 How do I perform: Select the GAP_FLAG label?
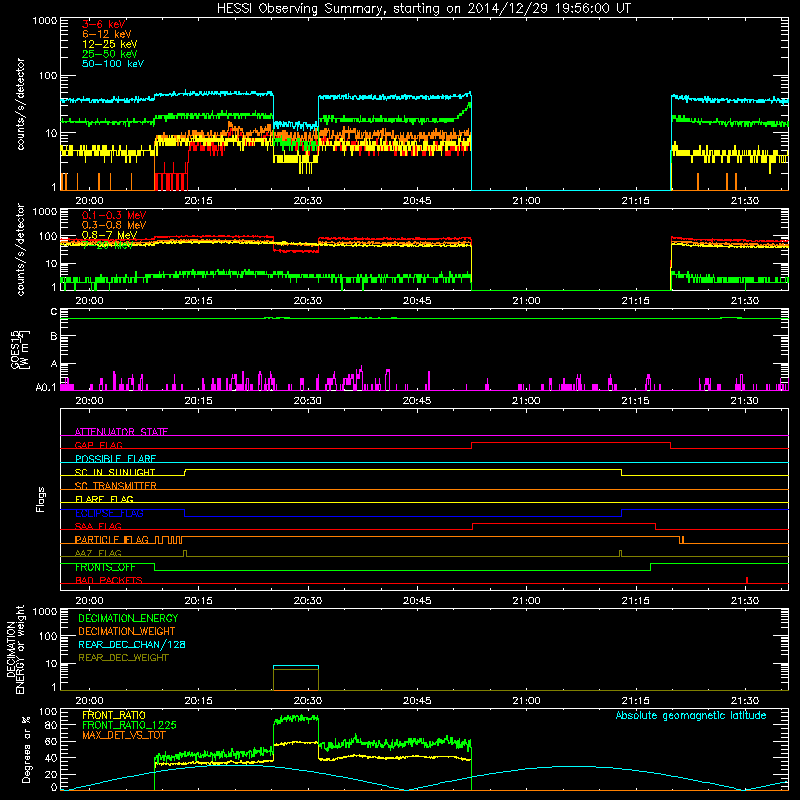[x=98, y=445]
